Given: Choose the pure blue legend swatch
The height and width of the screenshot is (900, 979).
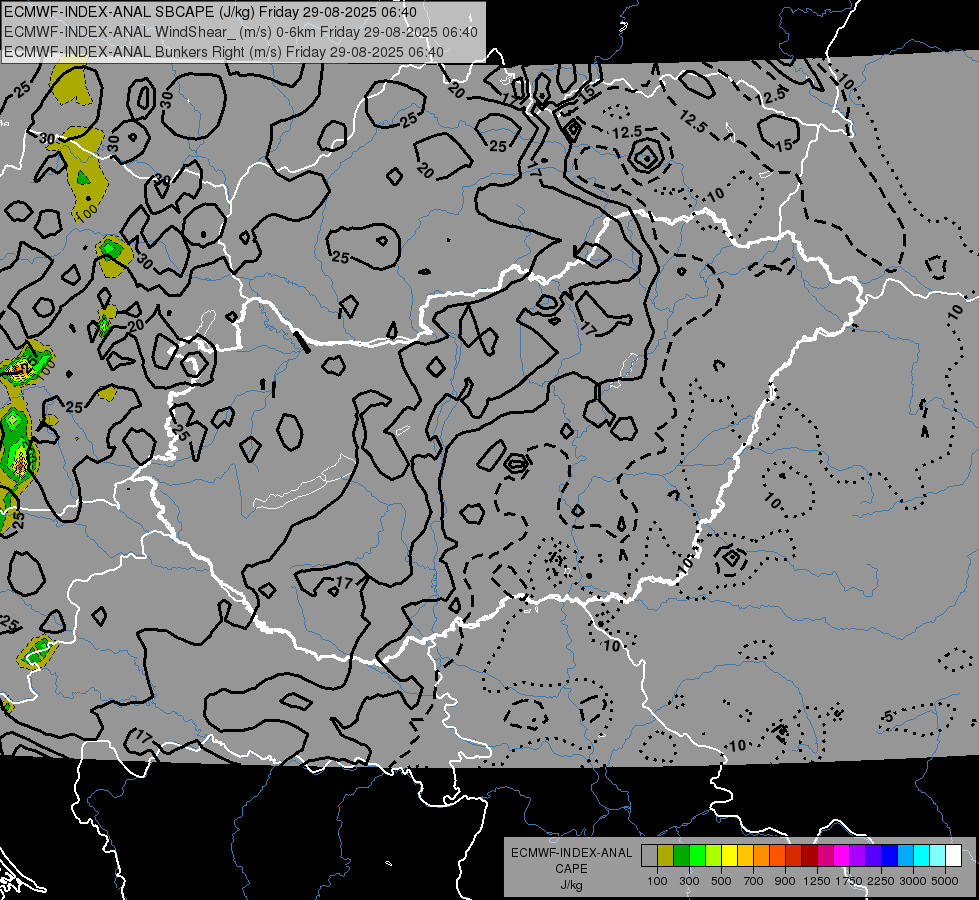Looking at the screenshot, I should [x=890, y=856].
